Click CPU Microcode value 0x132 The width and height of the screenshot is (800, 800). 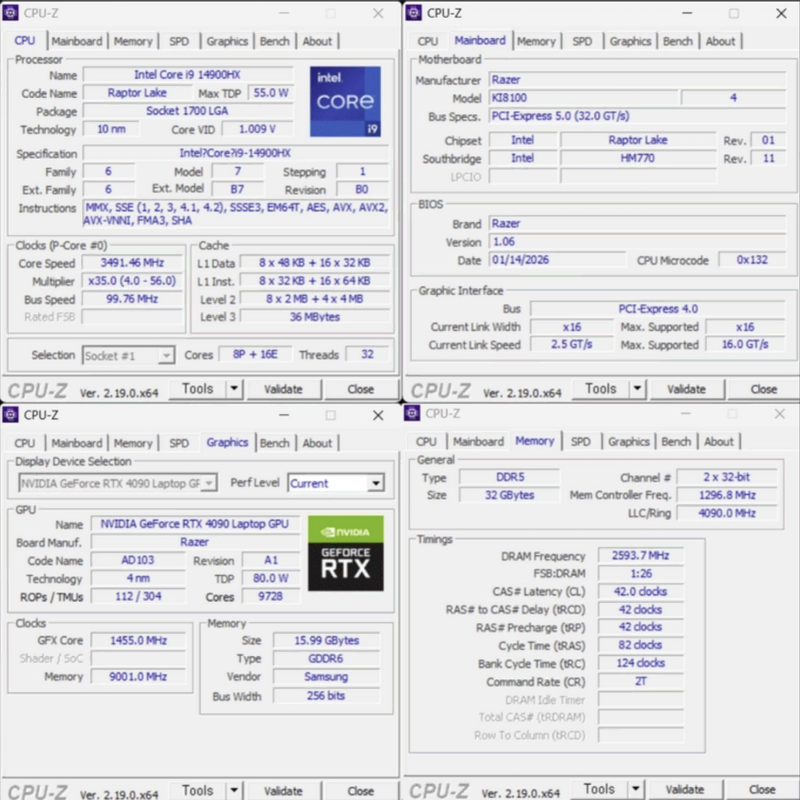click(752, 260)
